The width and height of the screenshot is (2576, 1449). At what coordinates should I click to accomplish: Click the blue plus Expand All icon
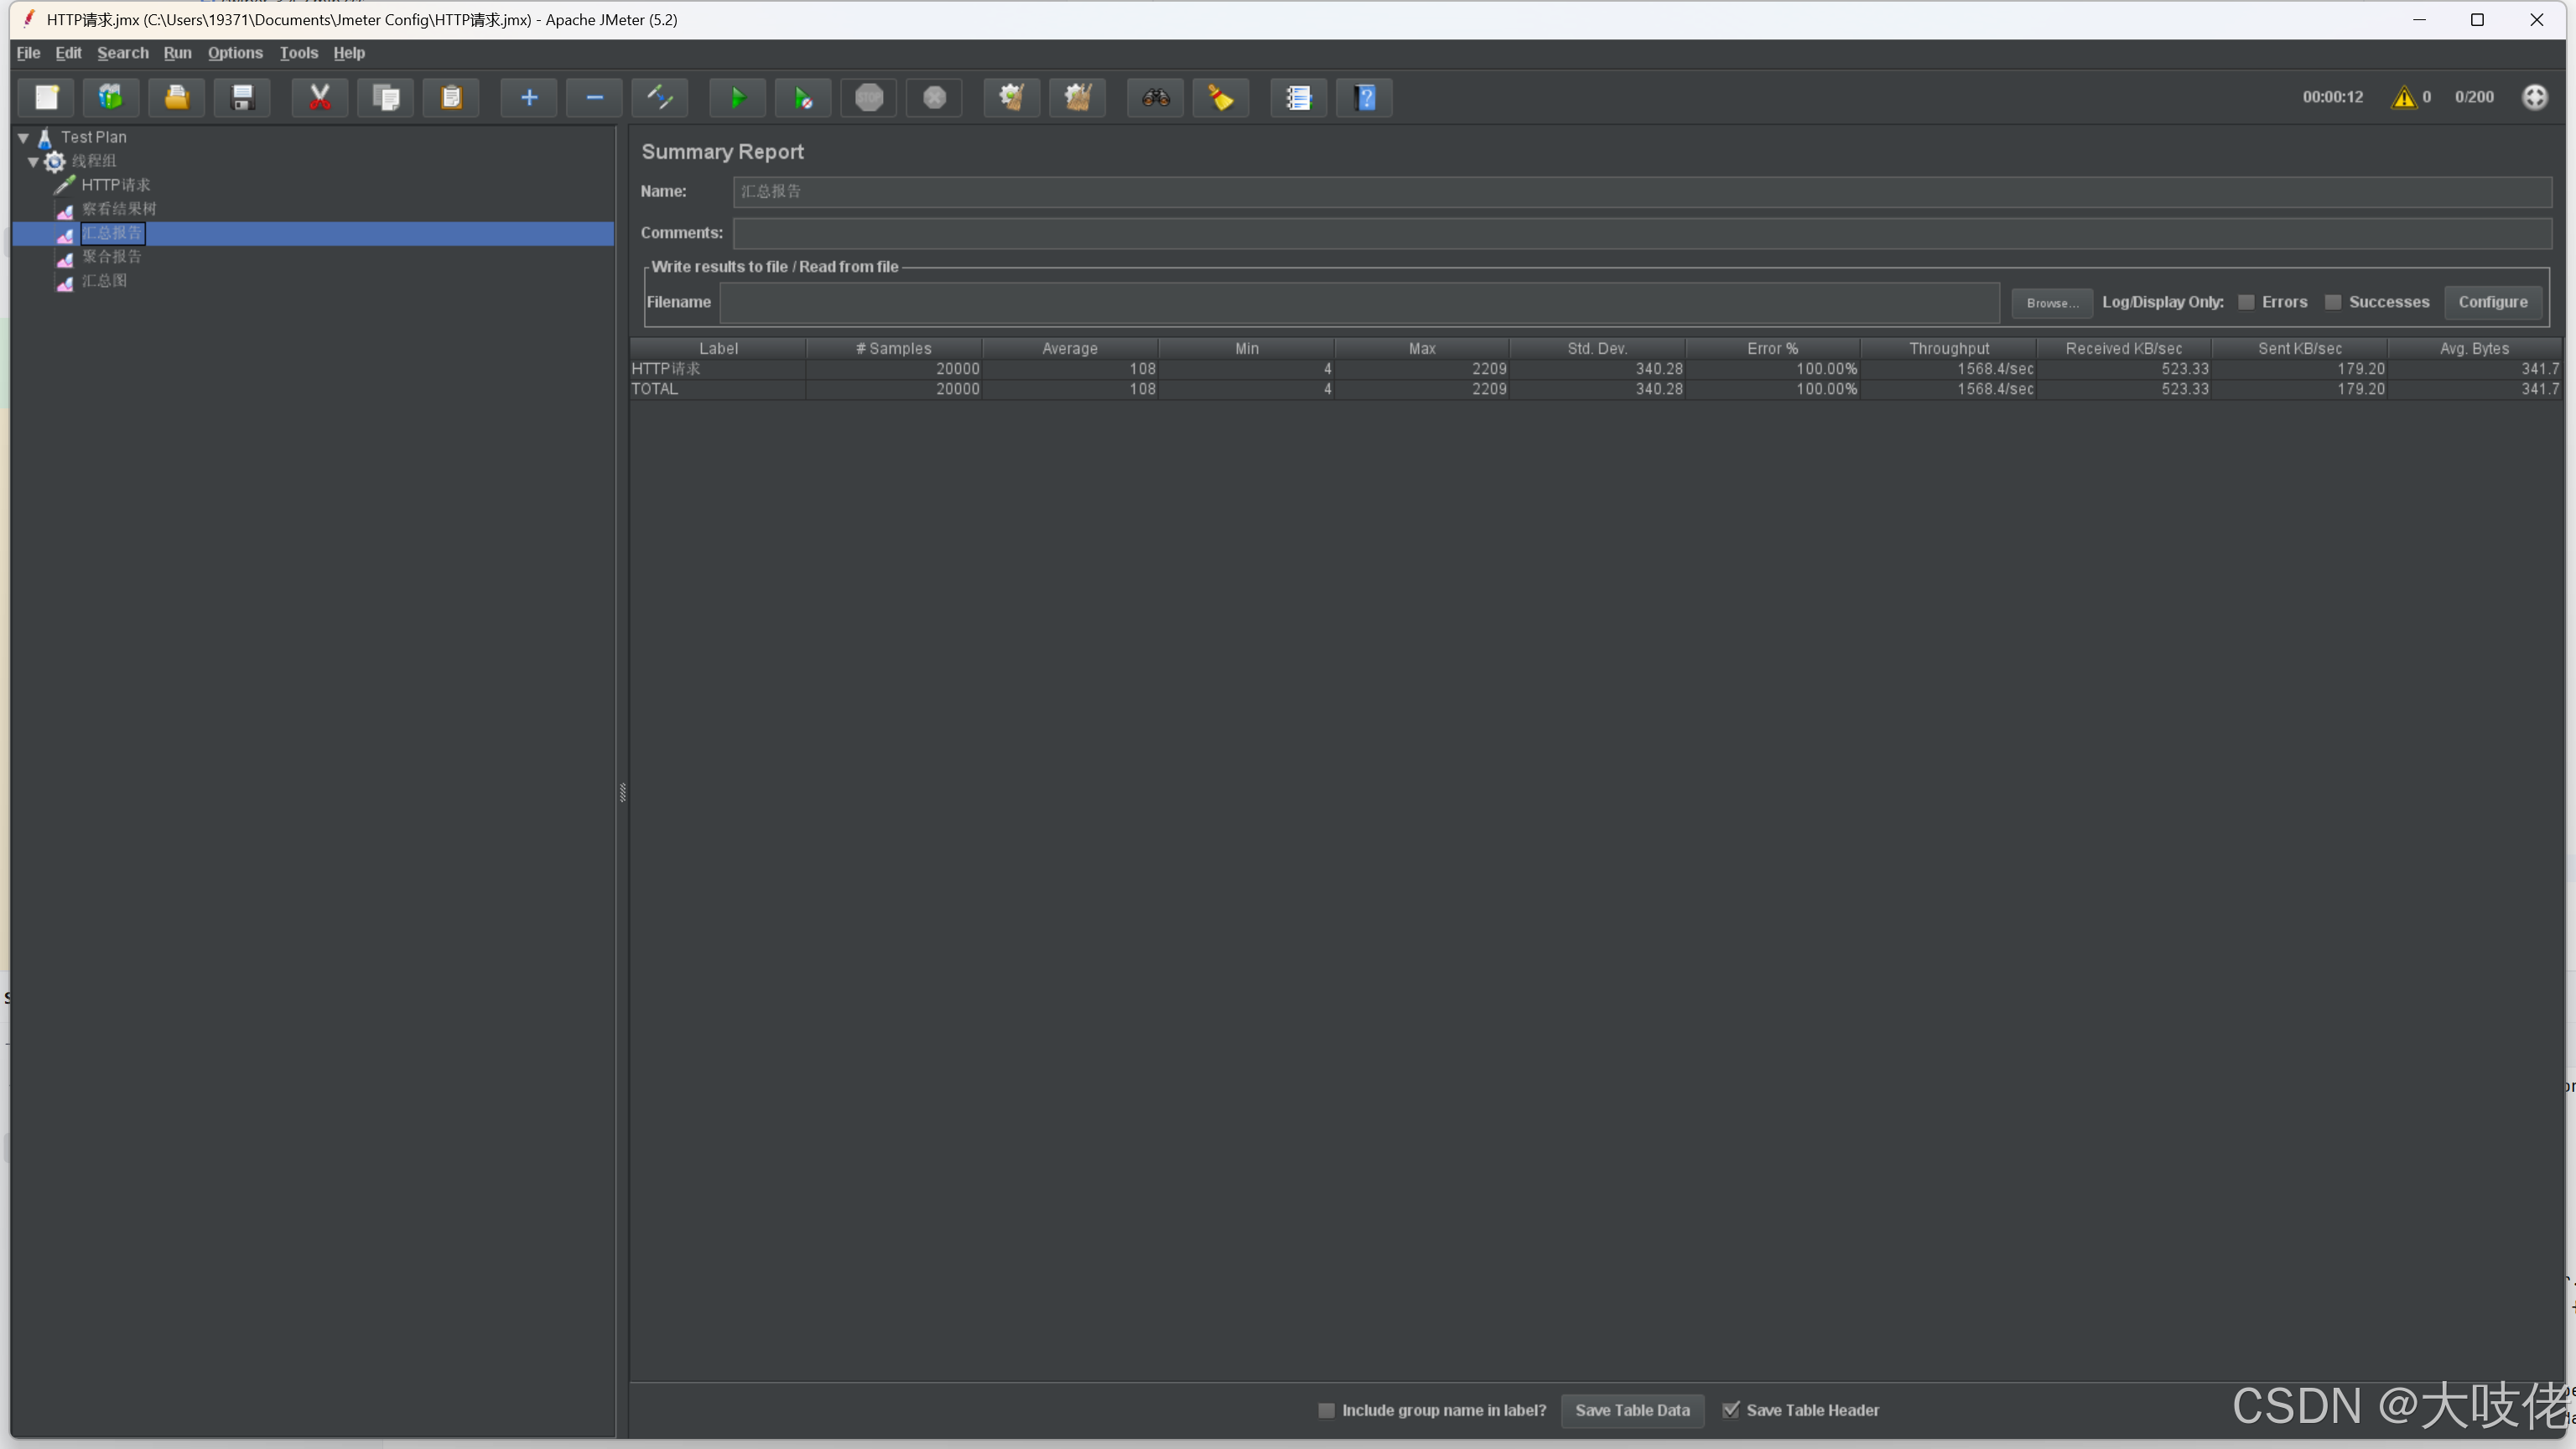click(529, 97)
